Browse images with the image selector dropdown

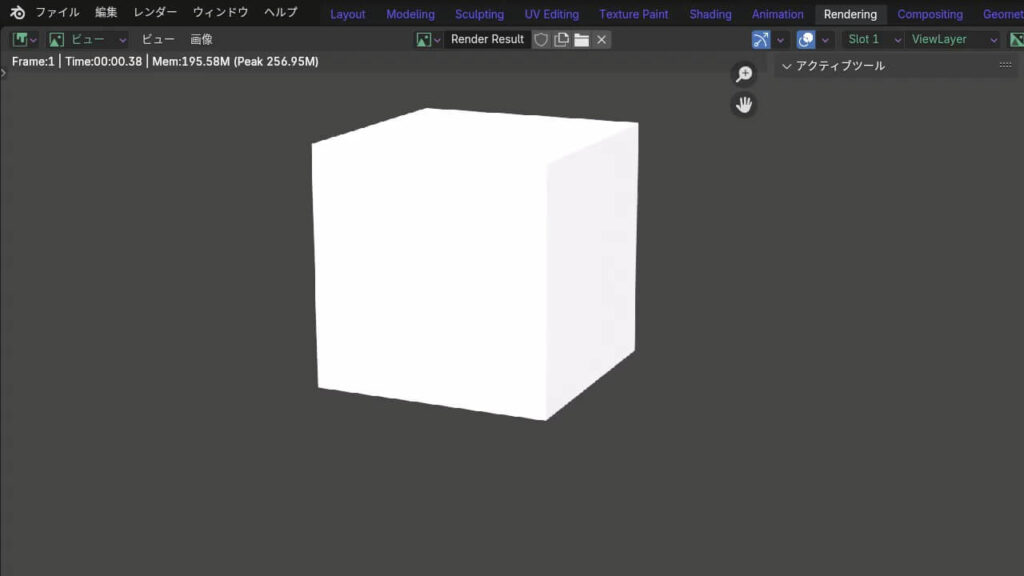click(x=428, y=40)
